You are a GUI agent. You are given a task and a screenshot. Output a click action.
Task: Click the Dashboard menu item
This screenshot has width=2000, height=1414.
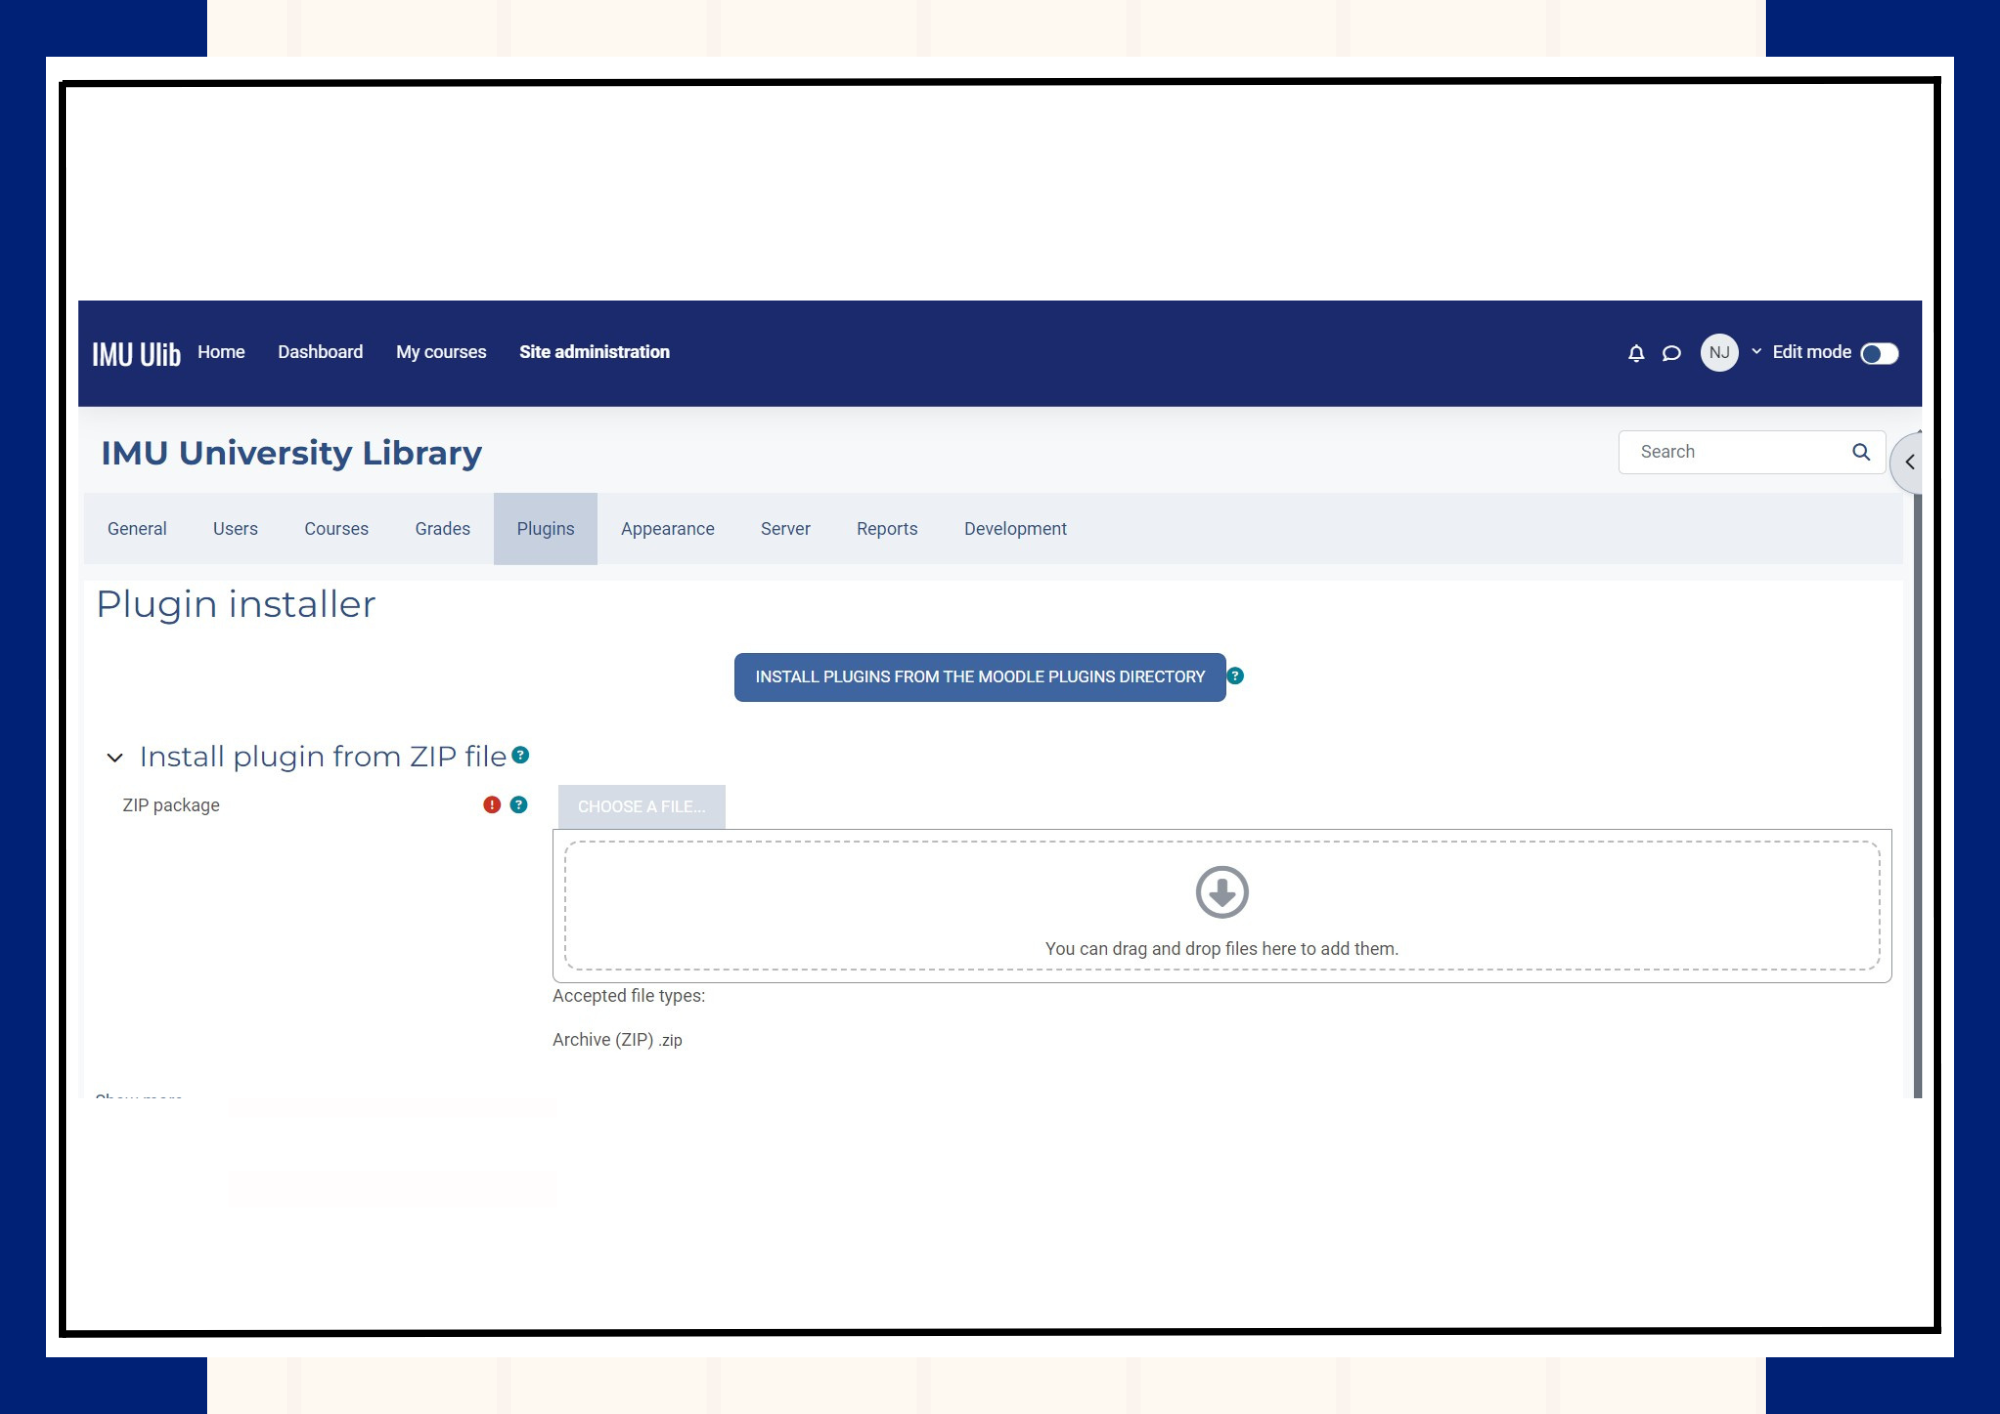pyautogui.click(x=320, y=352)
